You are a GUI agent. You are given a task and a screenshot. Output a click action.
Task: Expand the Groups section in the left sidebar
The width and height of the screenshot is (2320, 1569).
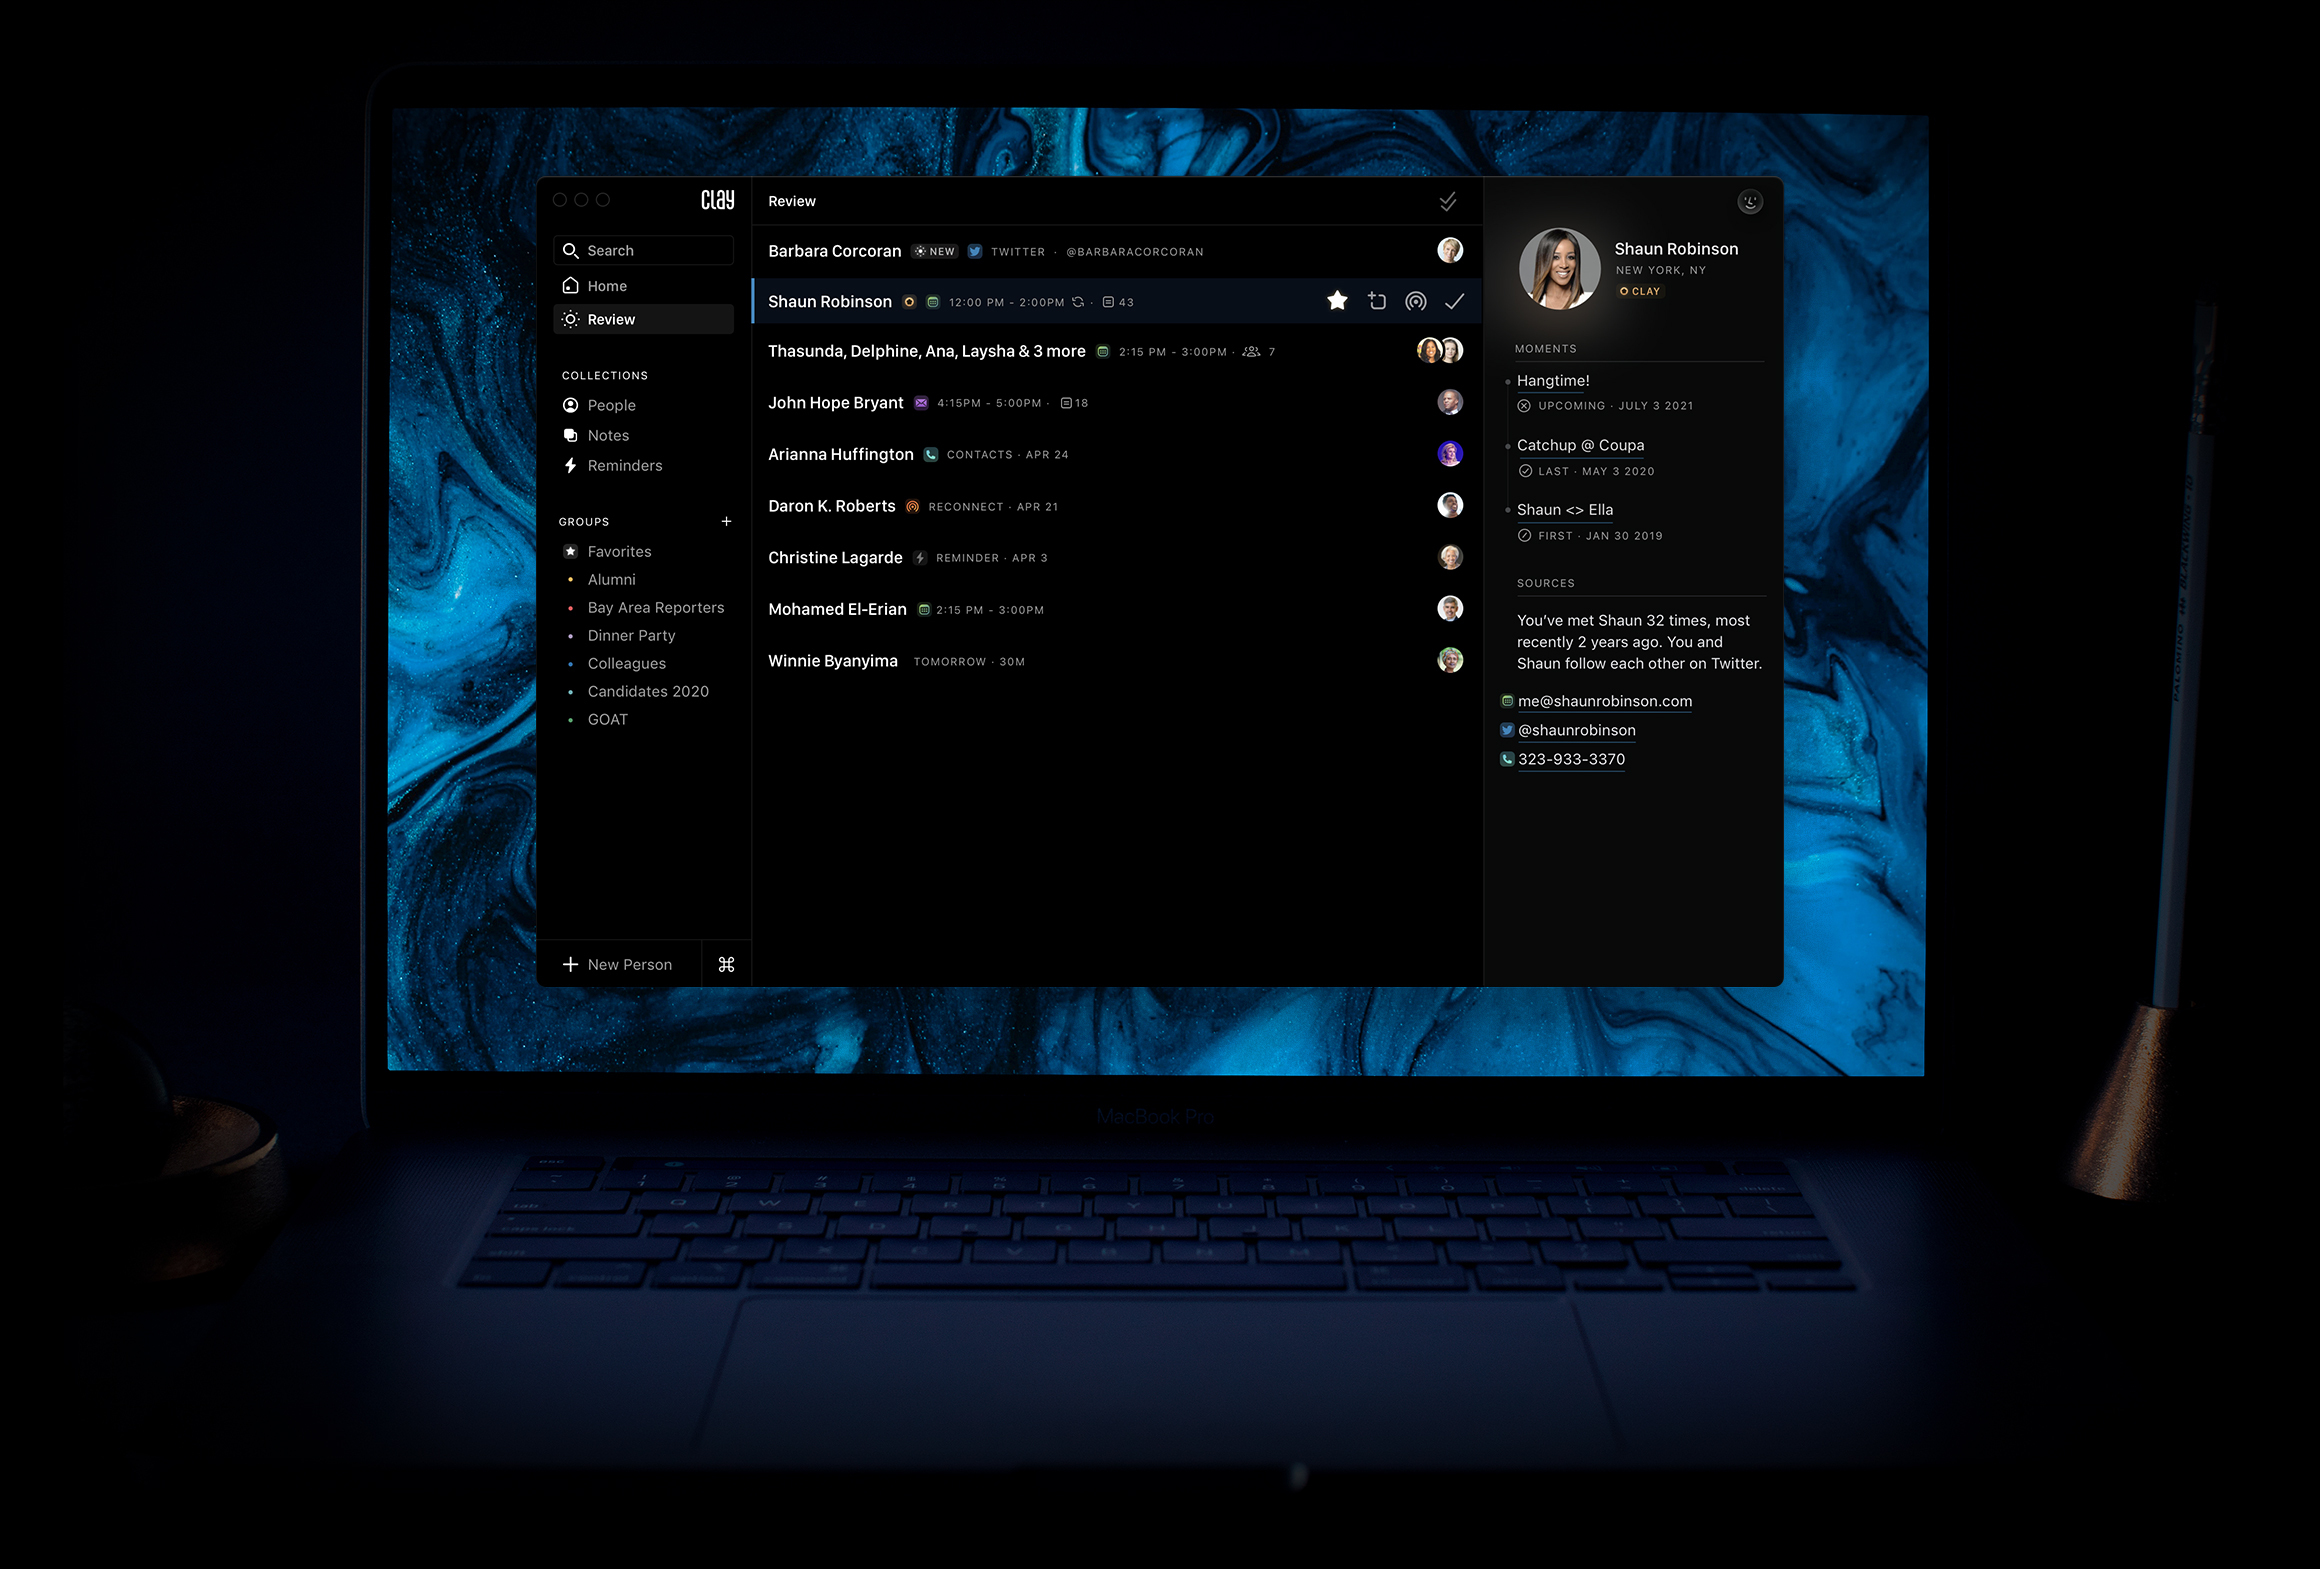tap(588, 520)
